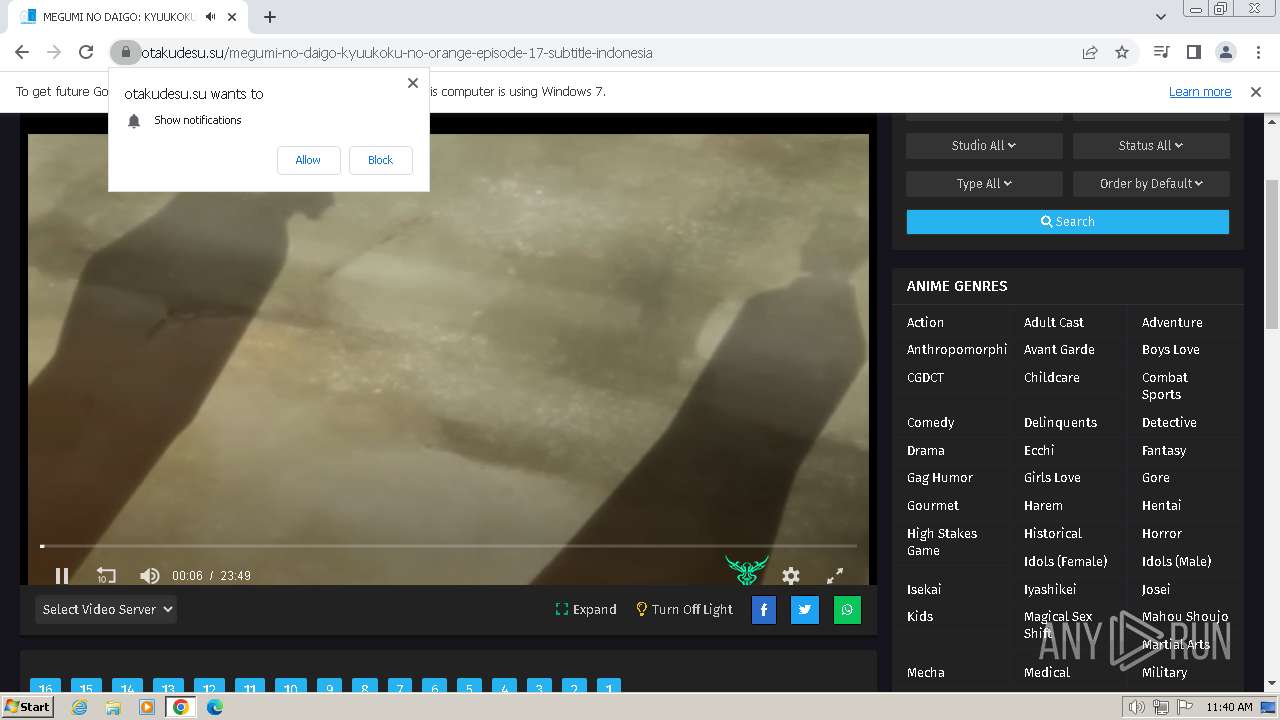
Task: Open a new browser tab
Action: pyautogui.click(x=270, y=17)
